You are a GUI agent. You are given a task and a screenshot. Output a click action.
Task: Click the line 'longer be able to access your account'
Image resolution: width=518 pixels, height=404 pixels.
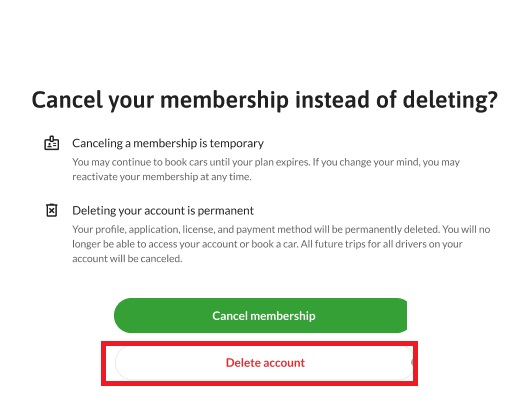coord(267,244)
